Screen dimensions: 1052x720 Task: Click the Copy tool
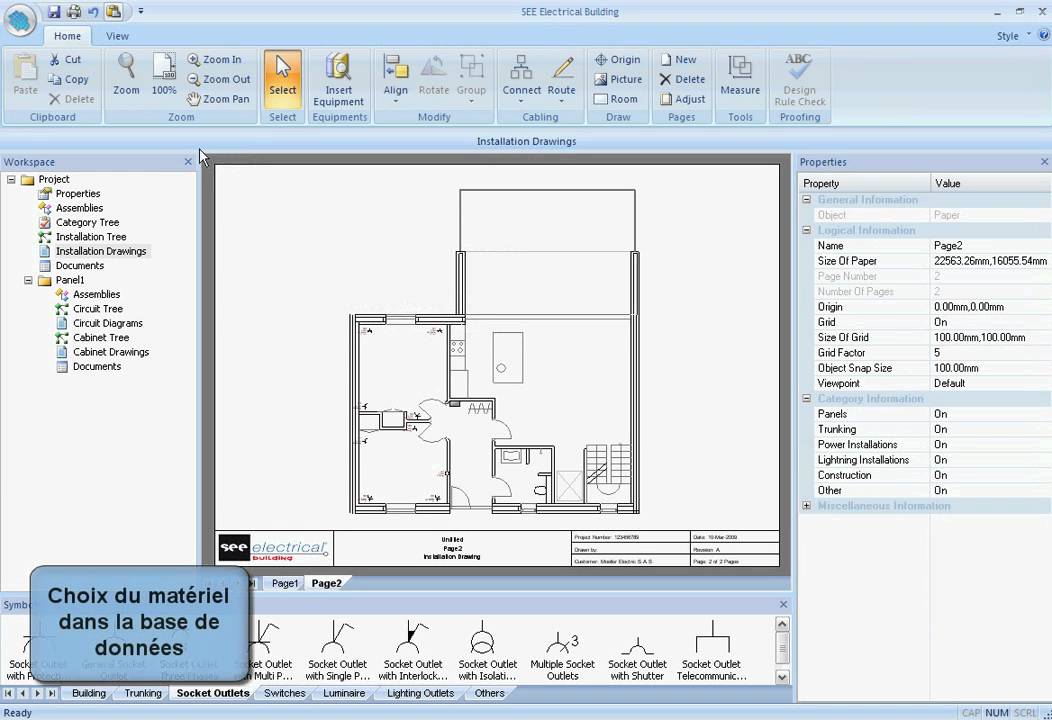[x=68, y=79]
